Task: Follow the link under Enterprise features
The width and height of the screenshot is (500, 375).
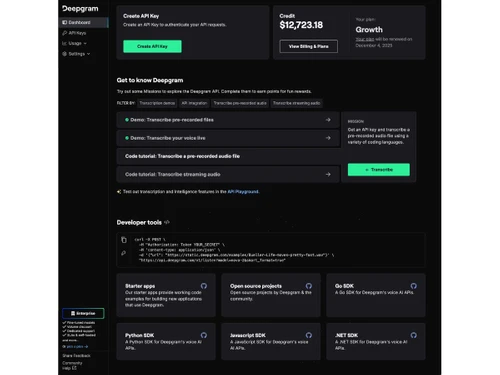Action: coord(77,347)
